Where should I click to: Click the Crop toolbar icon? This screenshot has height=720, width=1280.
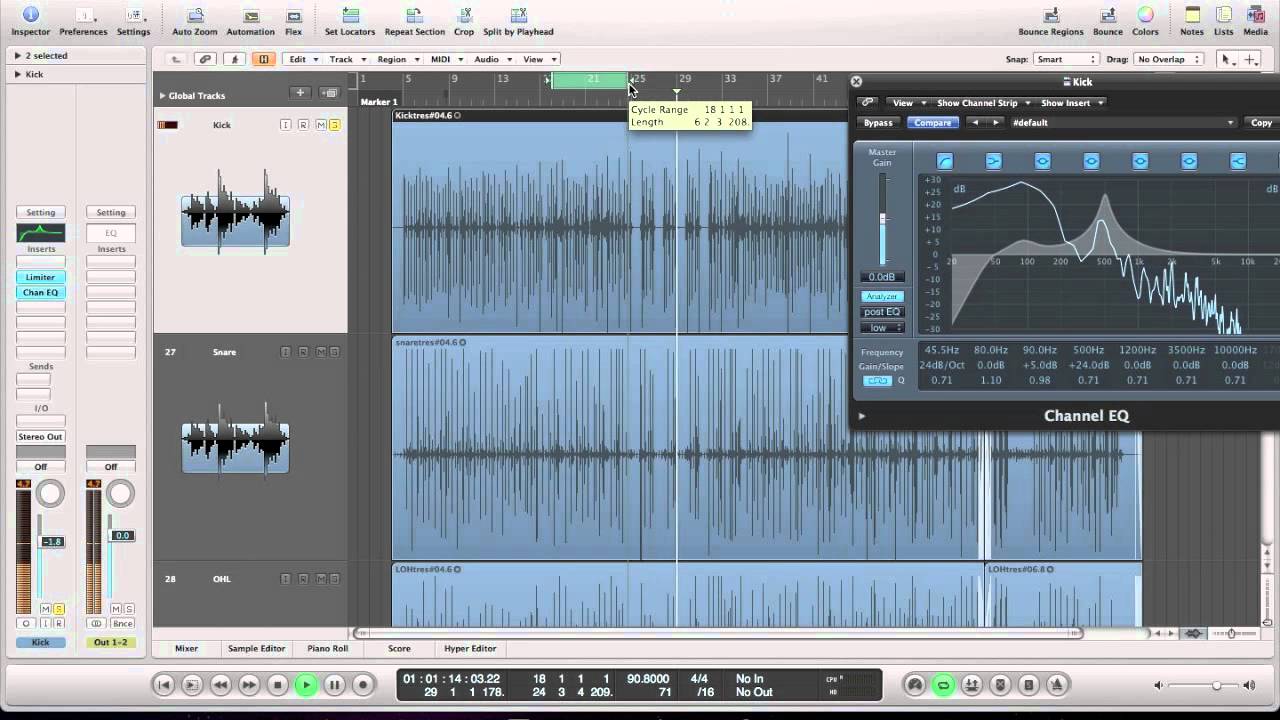tap(464, 16)
